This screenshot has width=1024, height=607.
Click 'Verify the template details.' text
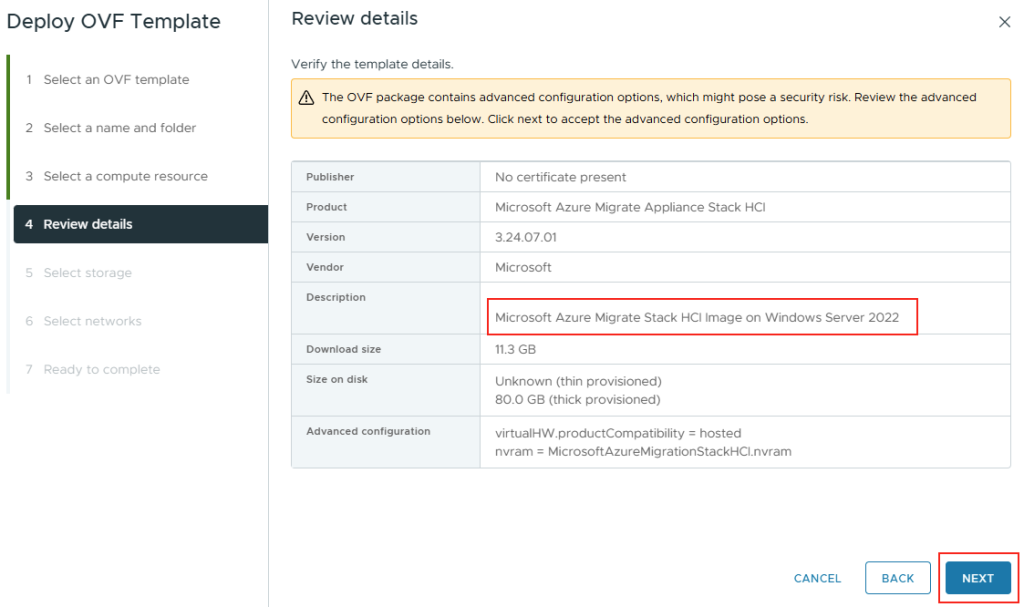(x=372, y=64)
